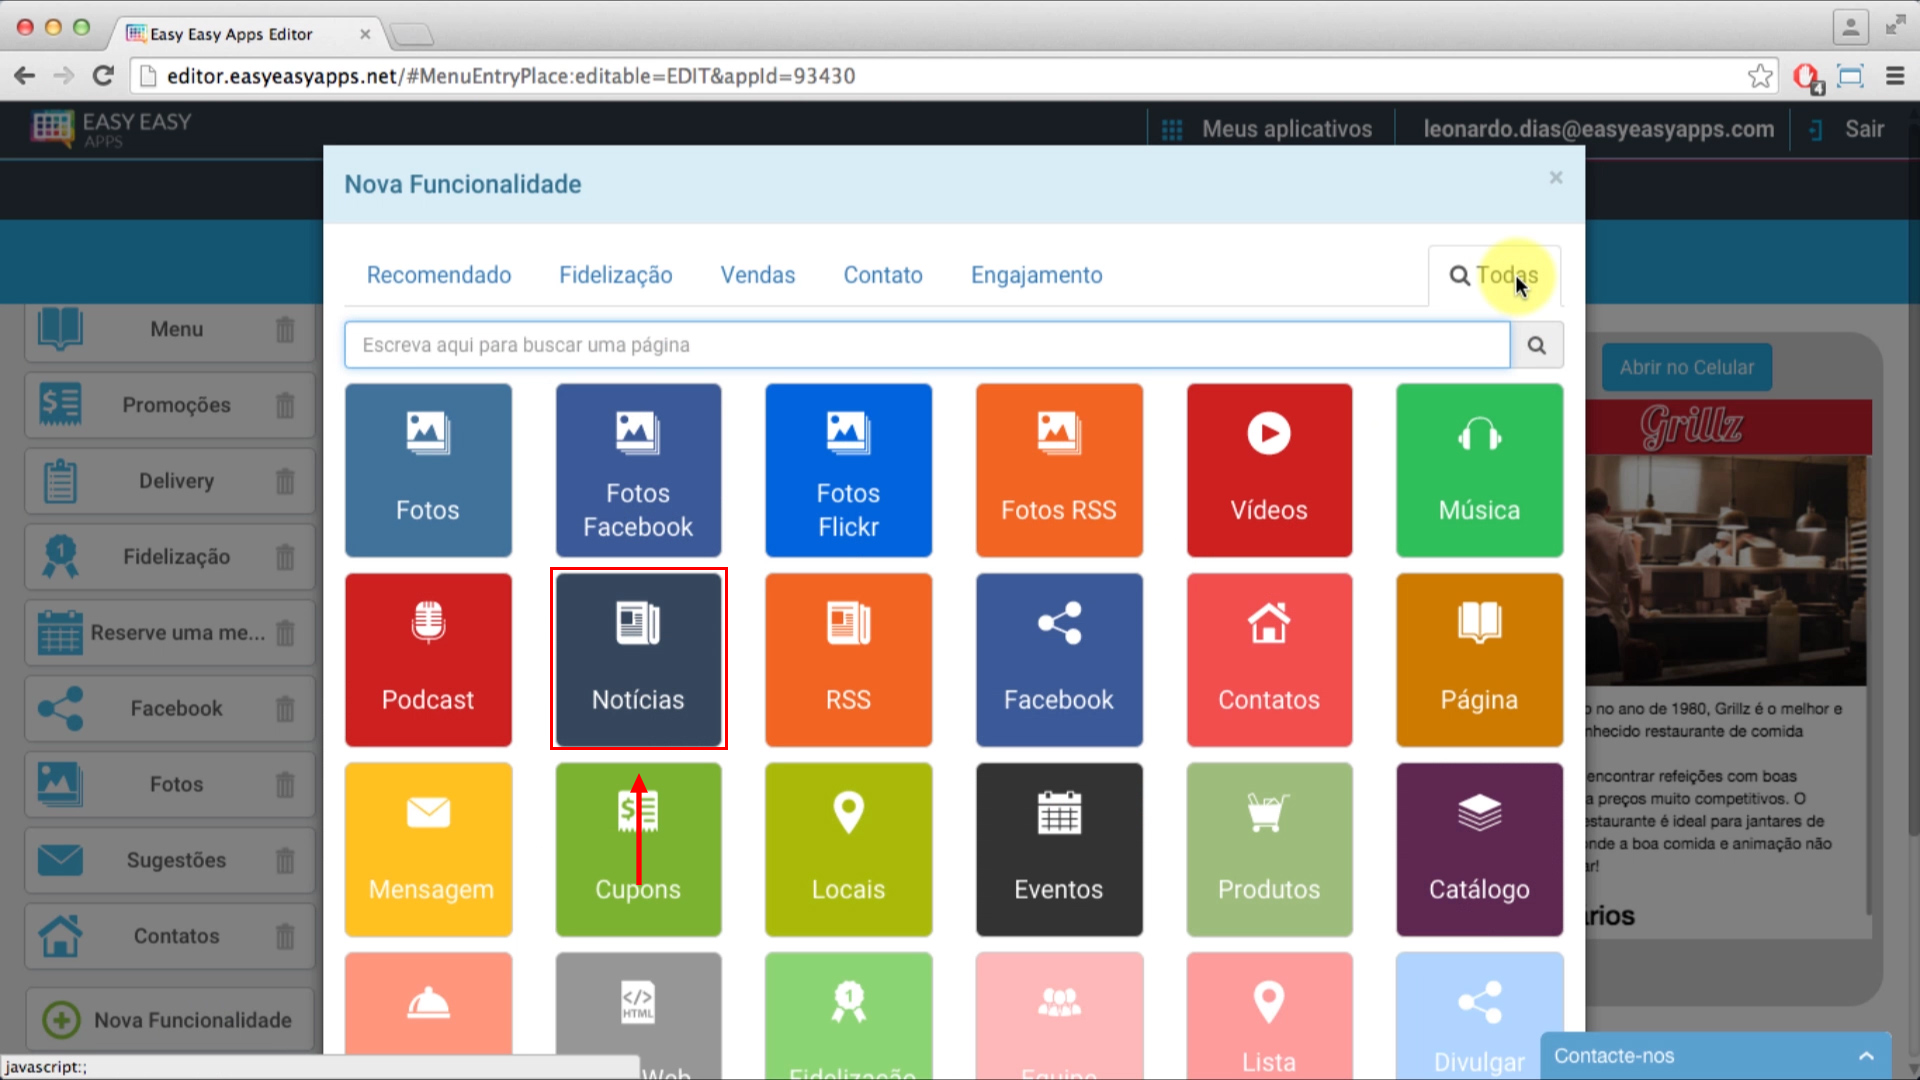The height and width of the screenshot is (1080, 1920).
Task: Click the Abrir no Celular button
Action: click(1686, 367)
